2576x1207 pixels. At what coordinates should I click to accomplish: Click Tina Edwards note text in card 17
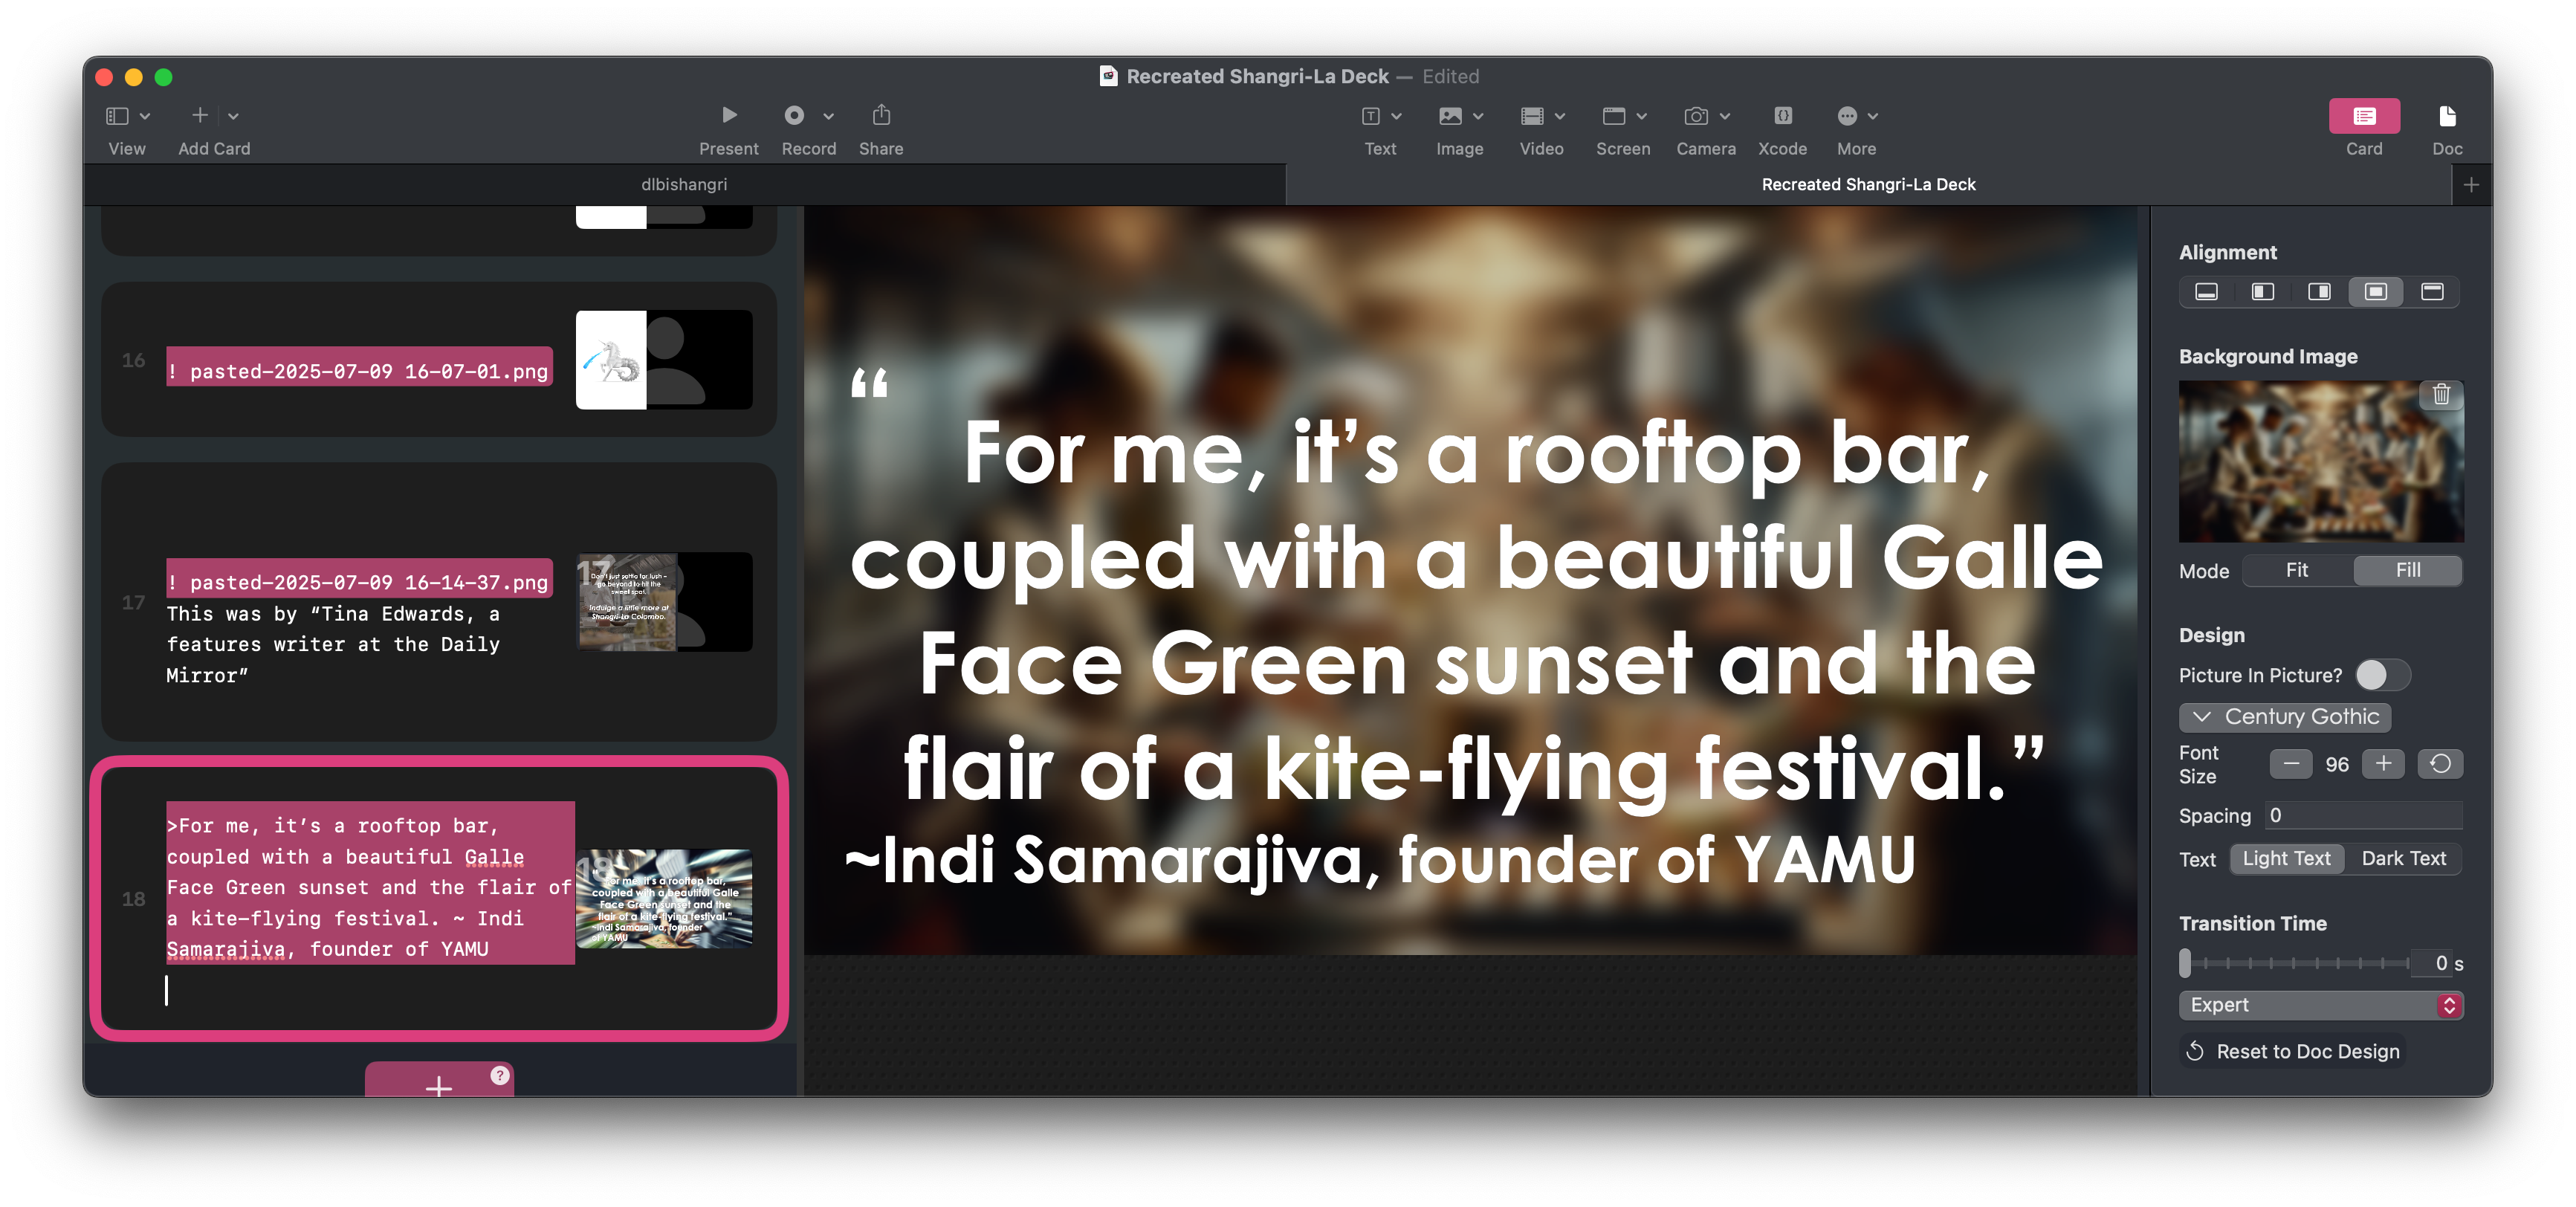[x=333, y=645]
